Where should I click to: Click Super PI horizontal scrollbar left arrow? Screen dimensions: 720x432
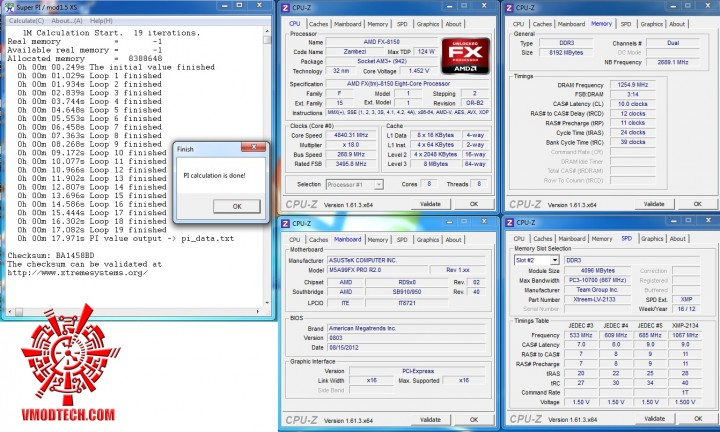(10, 312)
